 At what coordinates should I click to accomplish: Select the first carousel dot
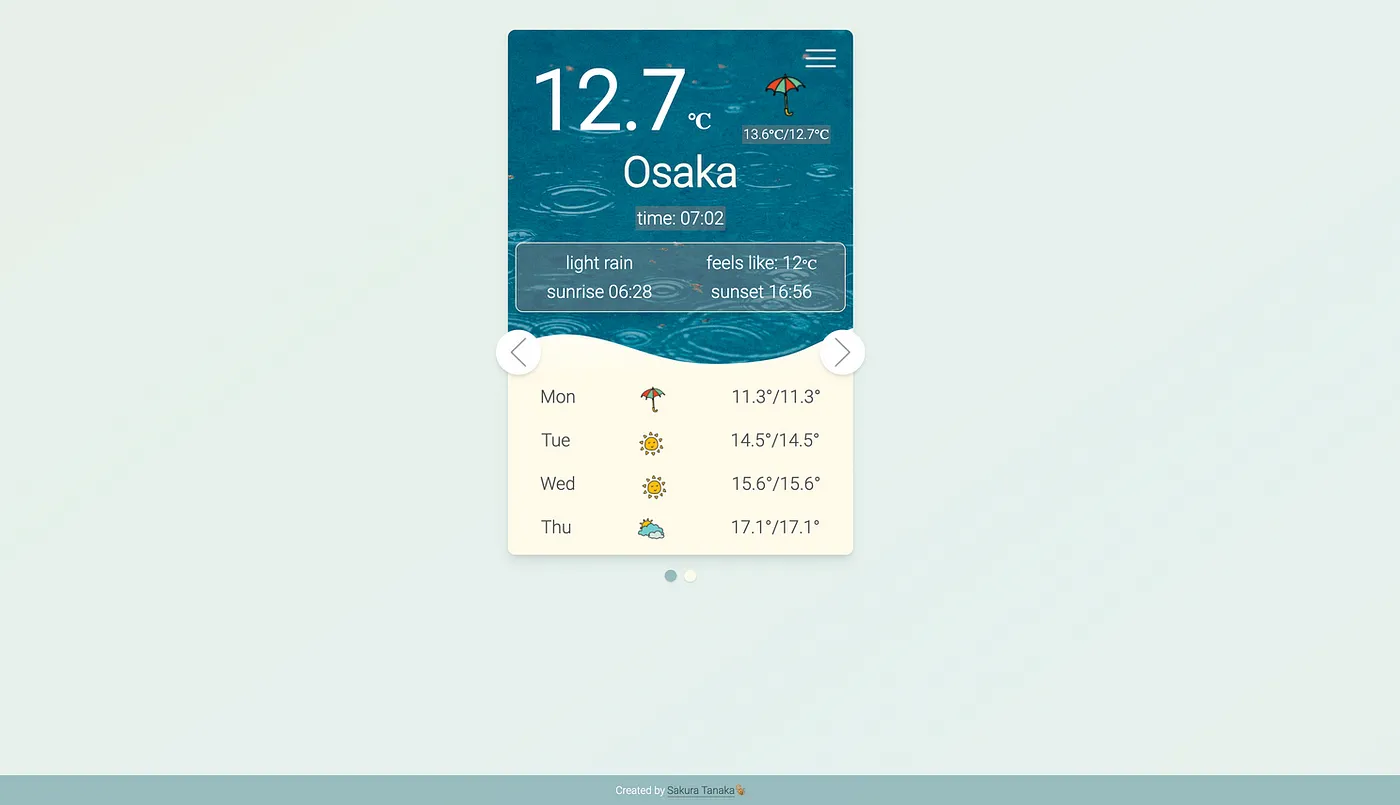[671, 576]
